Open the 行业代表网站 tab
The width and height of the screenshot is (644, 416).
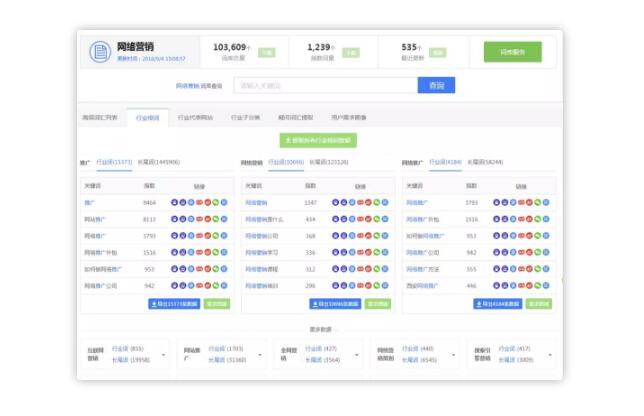pos(195,117)
